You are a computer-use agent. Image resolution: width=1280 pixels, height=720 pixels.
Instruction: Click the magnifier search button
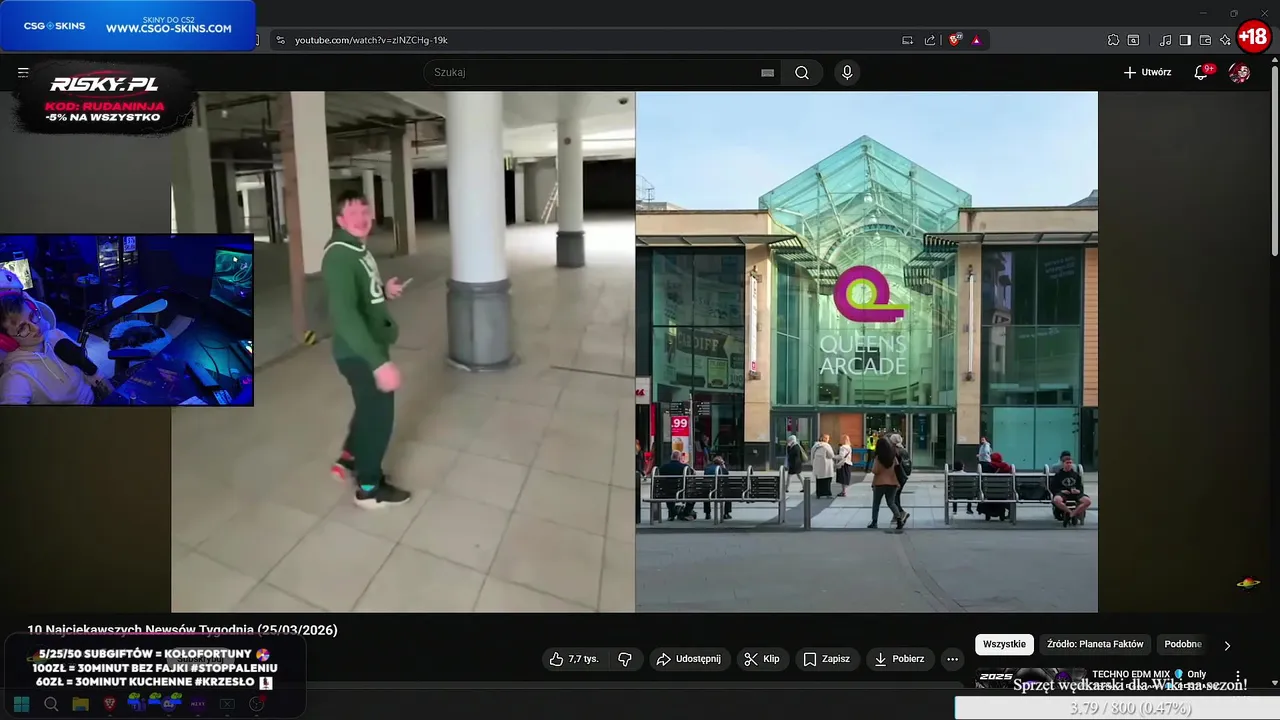tap(802, 72)
